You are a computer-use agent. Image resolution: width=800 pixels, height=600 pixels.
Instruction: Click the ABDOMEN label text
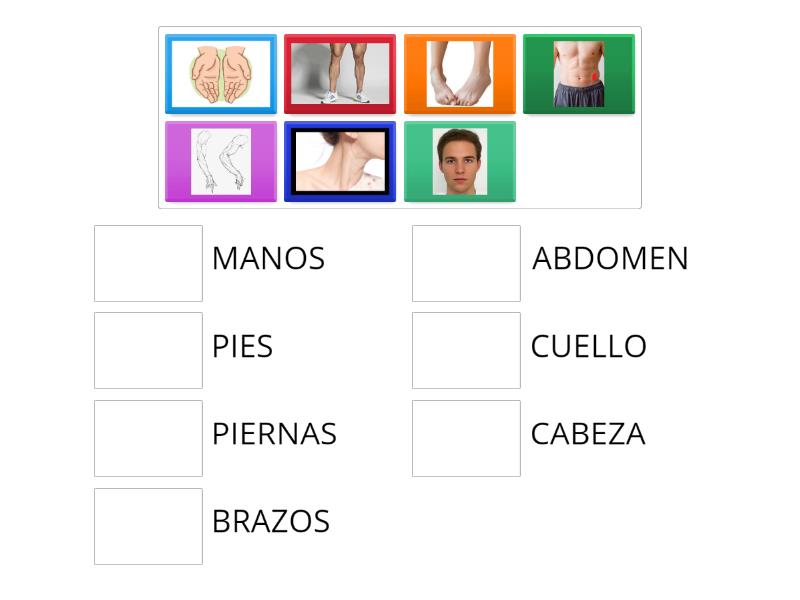pyautogui.click(x=611, y=258)
